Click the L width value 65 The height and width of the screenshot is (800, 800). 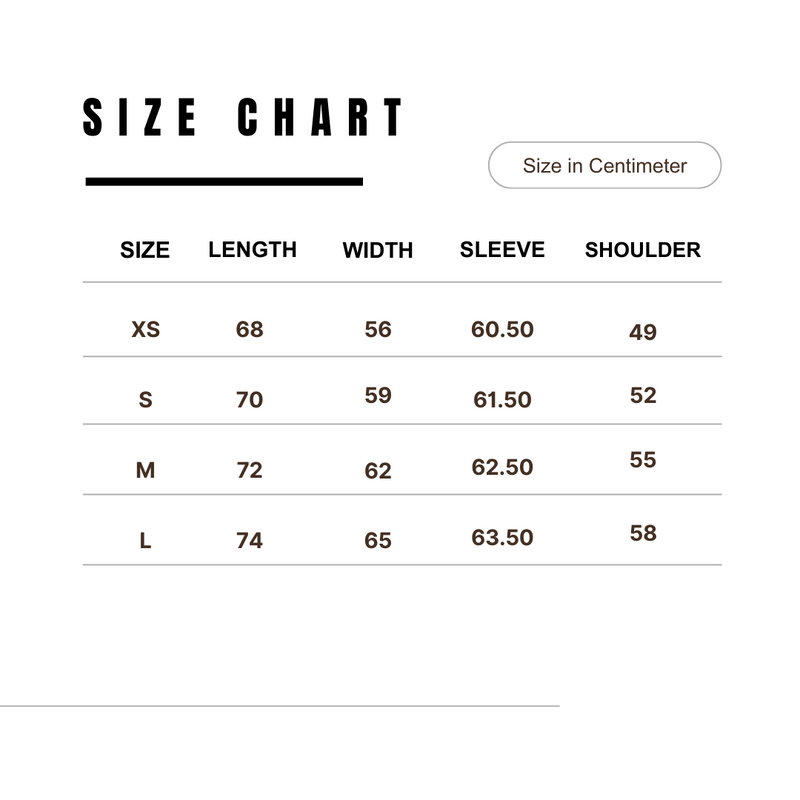(378, 541)
